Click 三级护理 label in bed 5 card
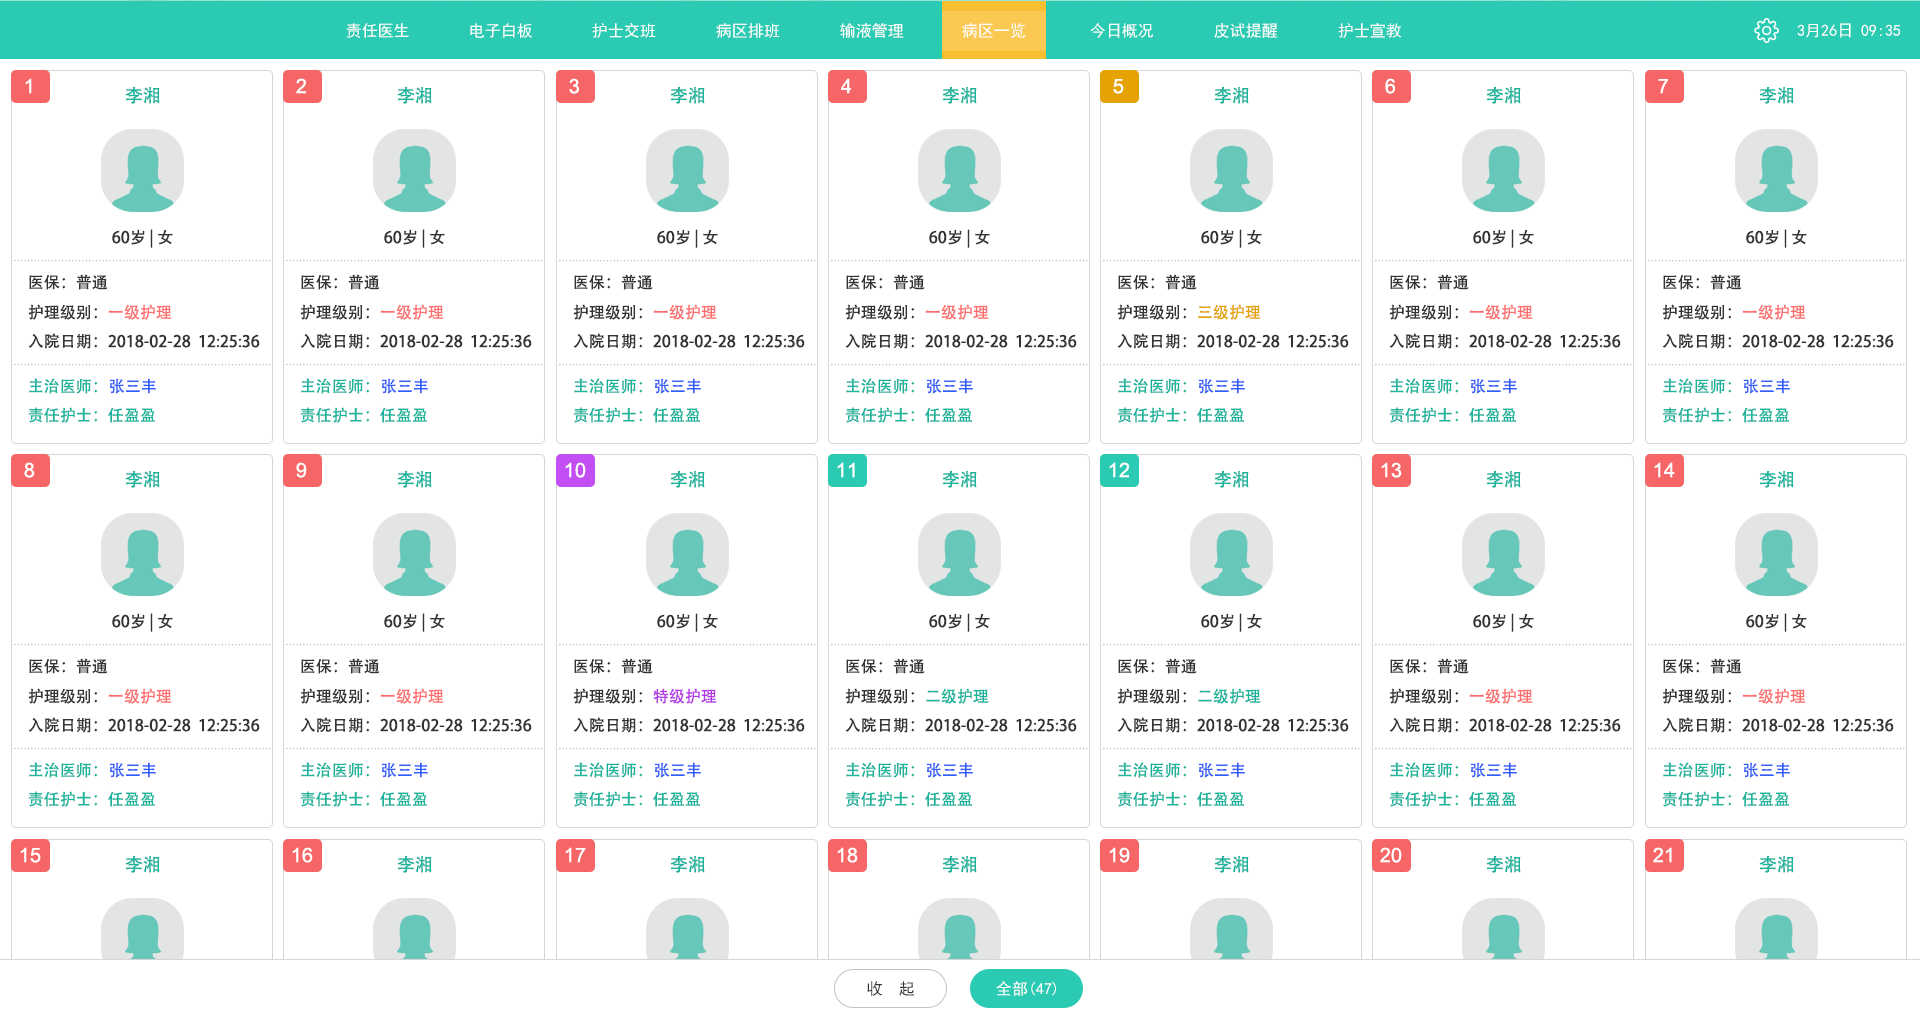Viewport: 1920px width, 1014px height. (x=1229, y=312)
